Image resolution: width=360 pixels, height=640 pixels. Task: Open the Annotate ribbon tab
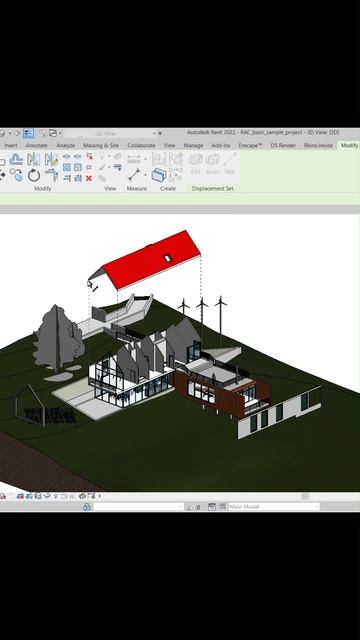(37, 145)
